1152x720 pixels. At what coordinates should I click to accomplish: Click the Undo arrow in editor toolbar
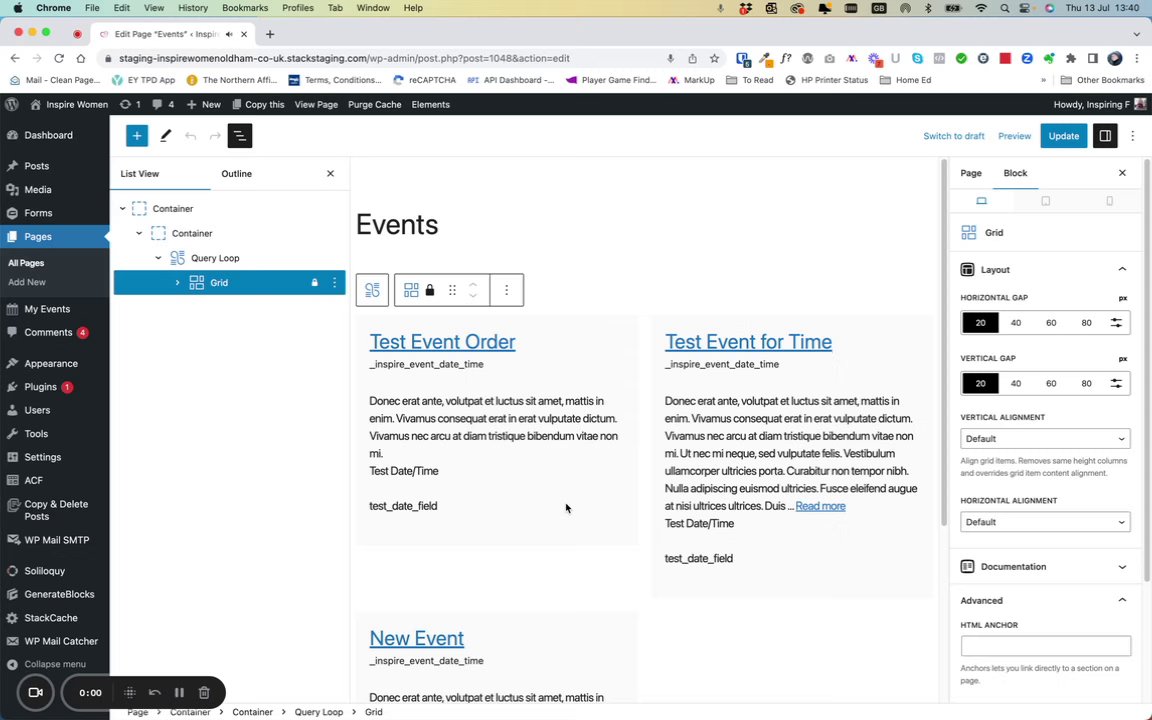pyautogui.click(x=190, y=136)
